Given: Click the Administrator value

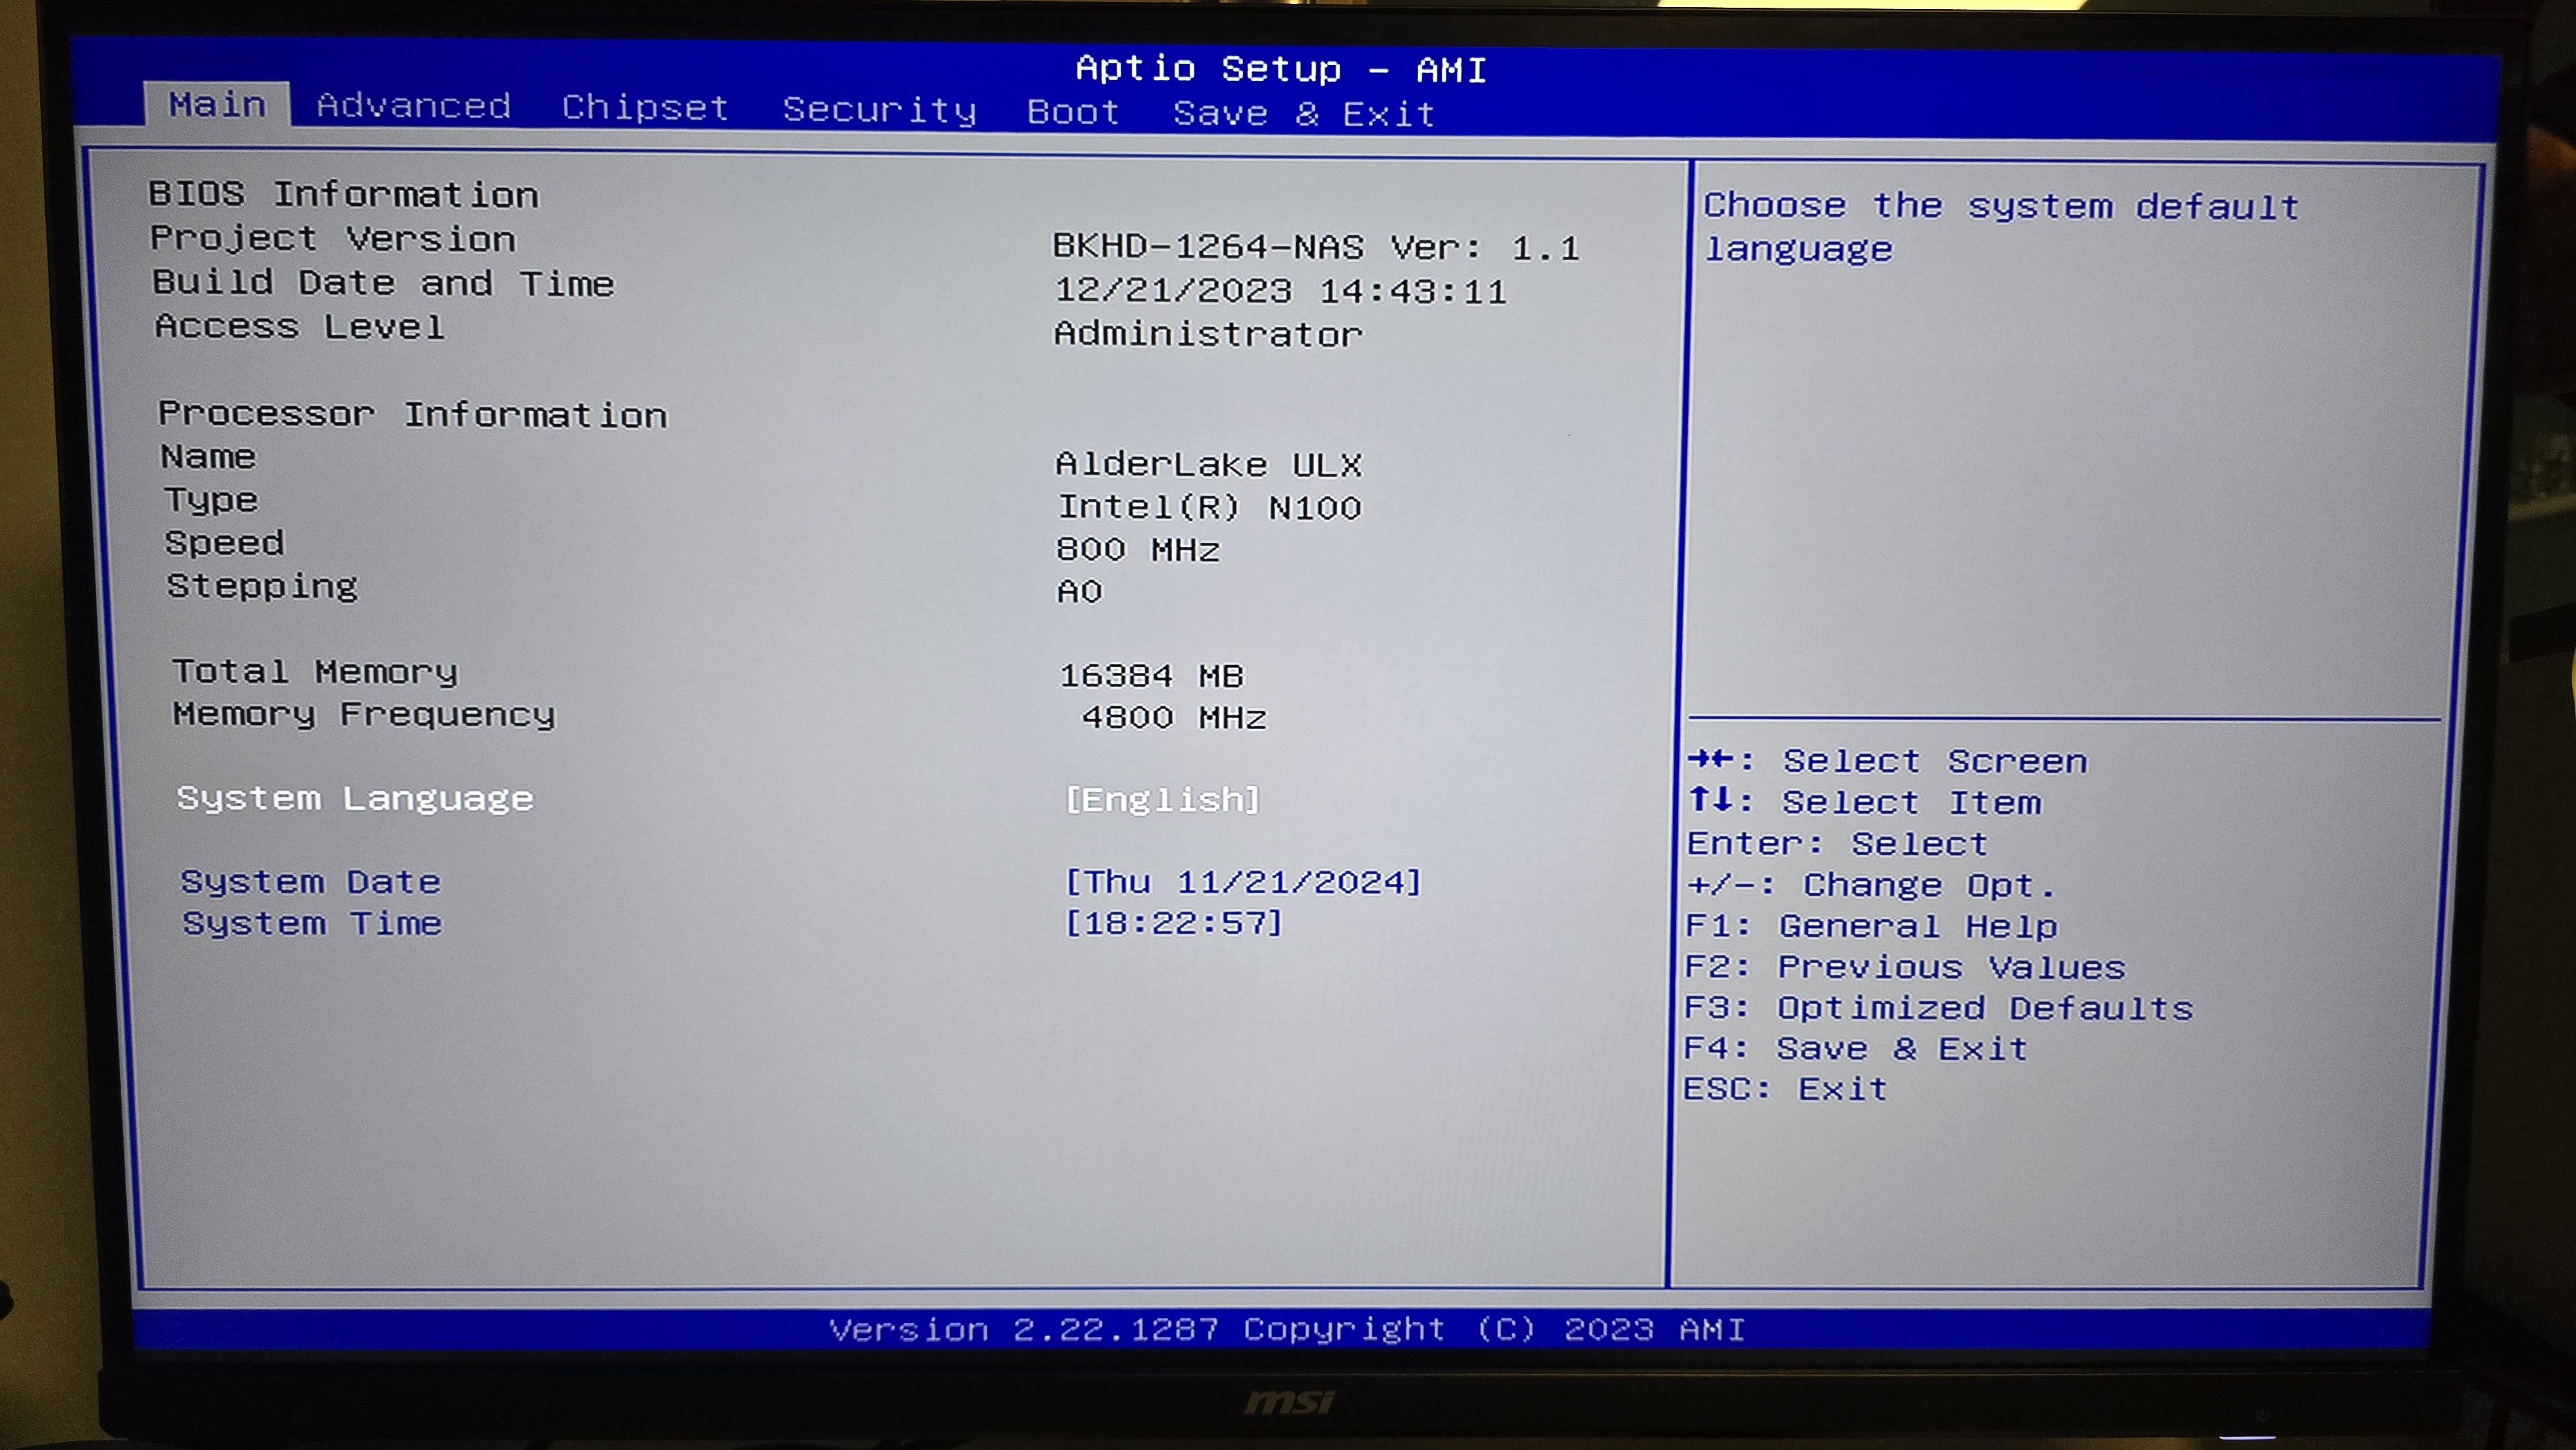Looking at the screenshot, I should click(1208, 334).
